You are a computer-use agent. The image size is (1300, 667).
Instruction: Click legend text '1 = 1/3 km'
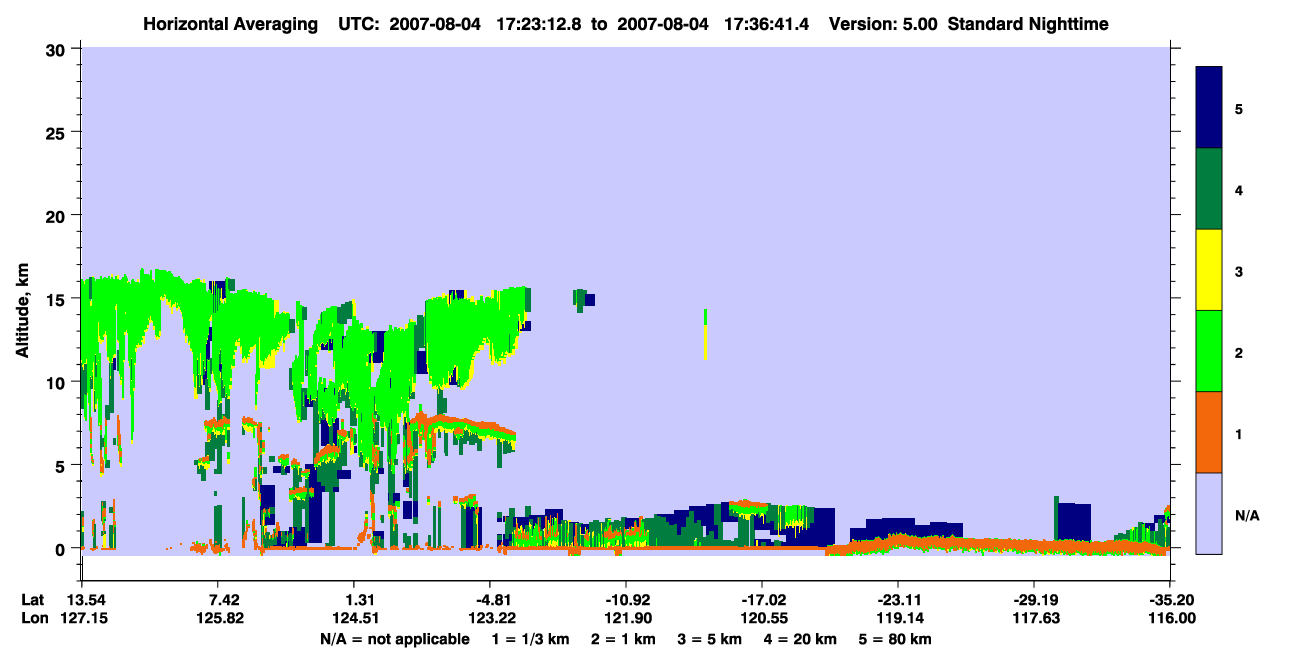click(x=532, y=639)
